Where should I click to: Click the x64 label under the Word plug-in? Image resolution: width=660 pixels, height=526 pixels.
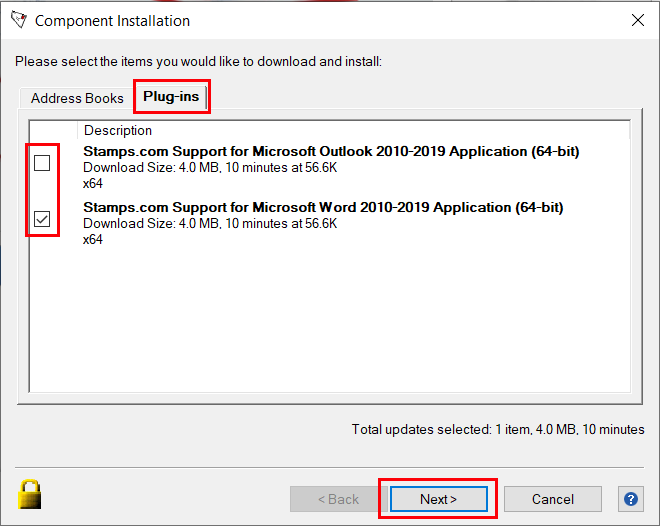pyautogui.click(x=93, y=239)
